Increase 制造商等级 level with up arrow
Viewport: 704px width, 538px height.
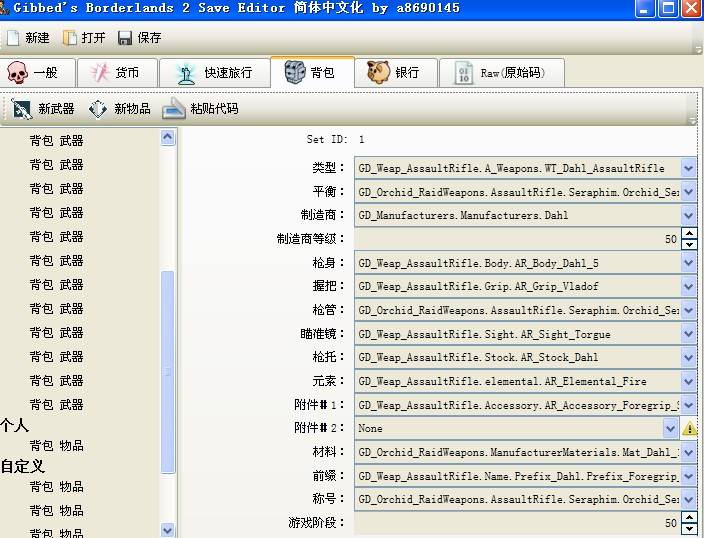coord(689,234)
